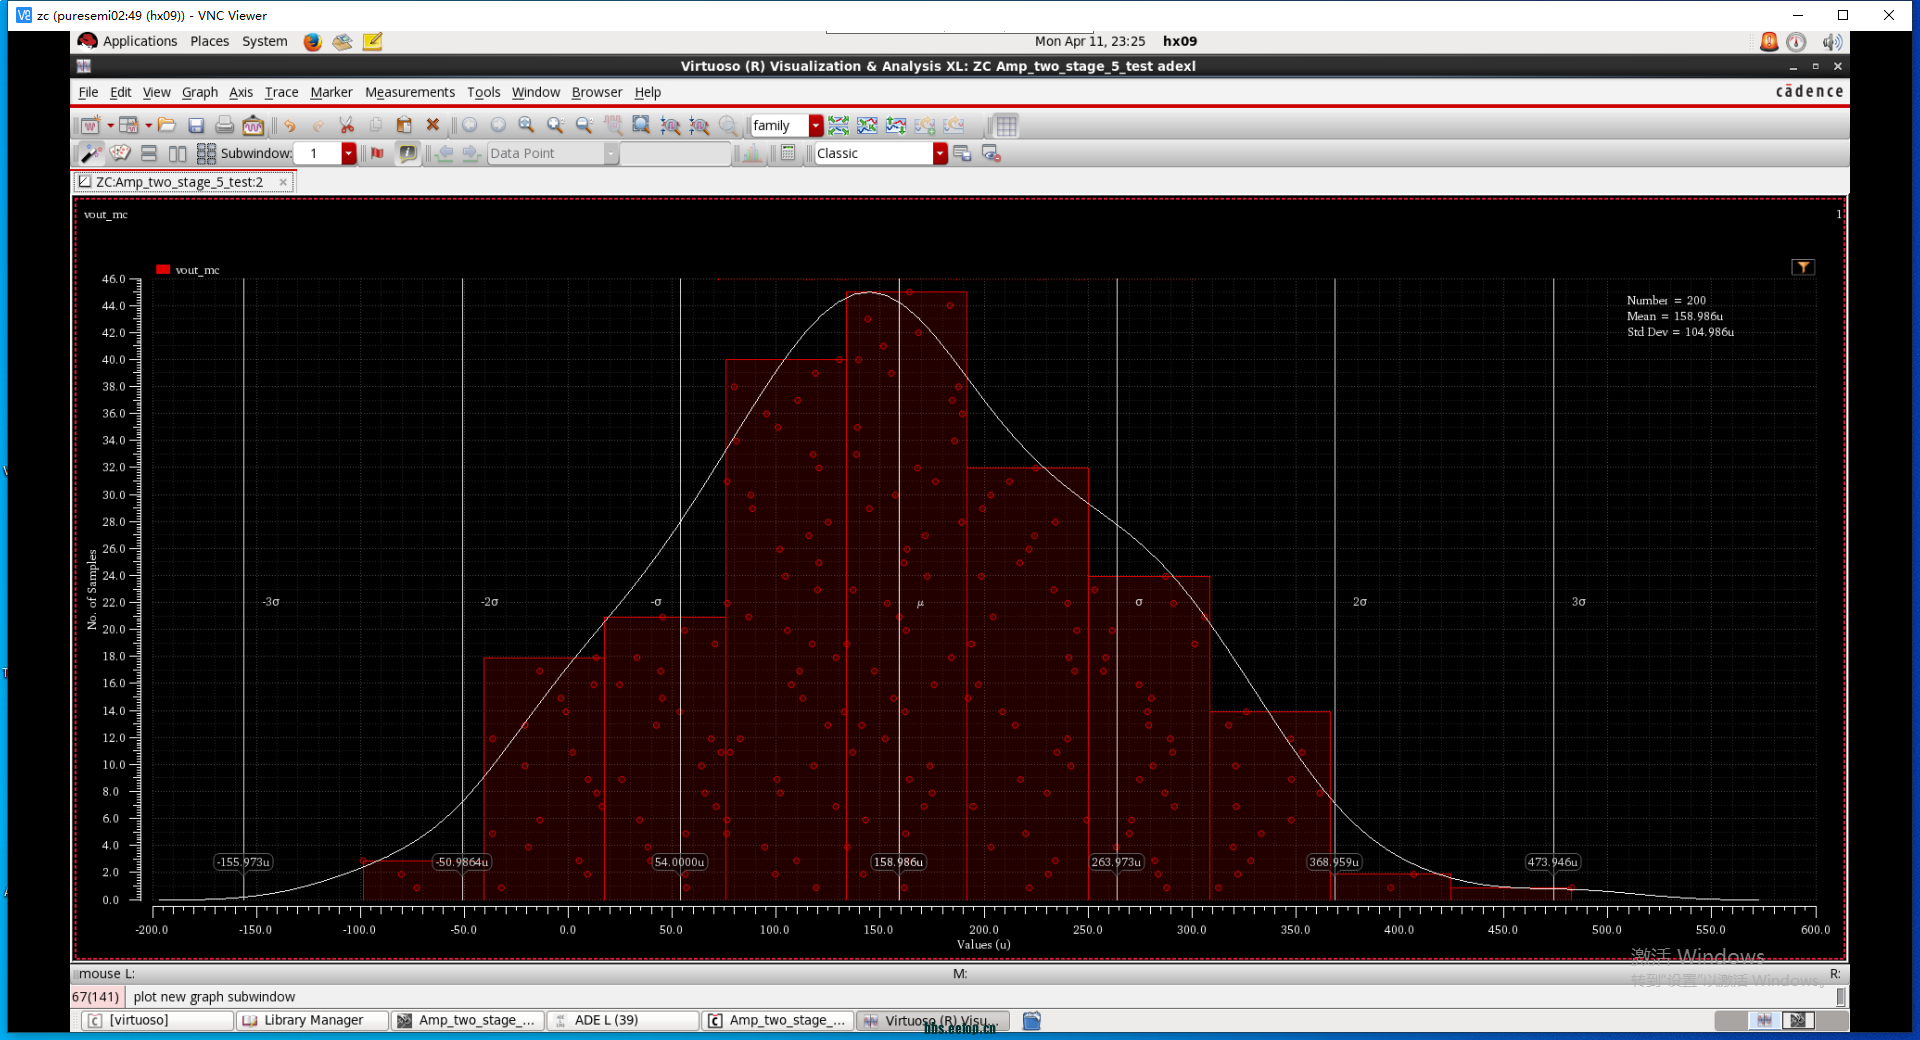
Task: Open a new graph window from toolbar
Action: pyautogui.click(x=90, y=125)
